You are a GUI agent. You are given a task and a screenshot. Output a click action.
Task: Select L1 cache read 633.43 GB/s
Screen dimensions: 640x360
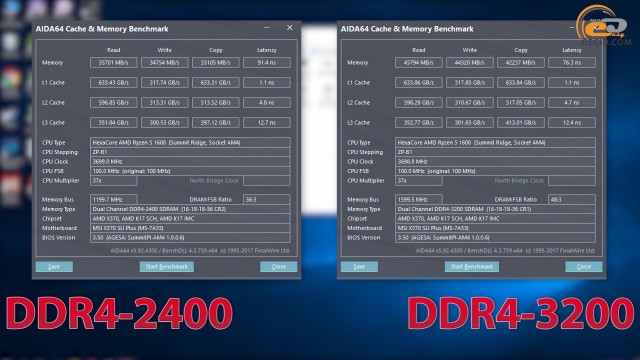[113, 82]
